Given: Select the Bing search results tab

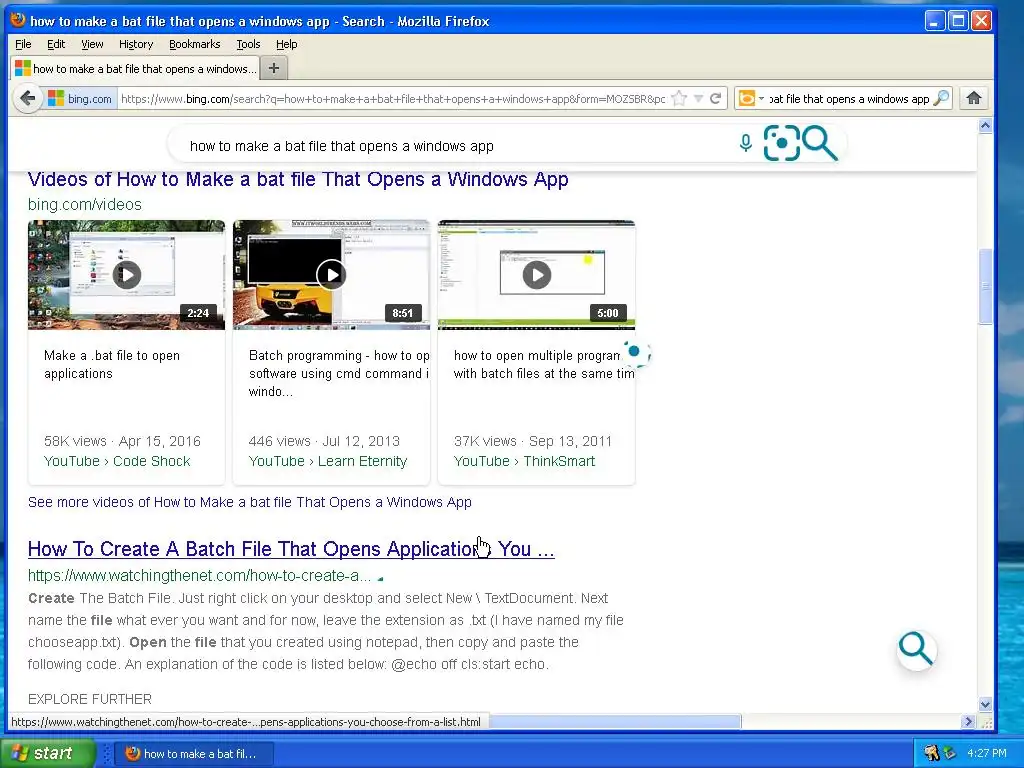Looking at the screenshot, I should (135, 69).
